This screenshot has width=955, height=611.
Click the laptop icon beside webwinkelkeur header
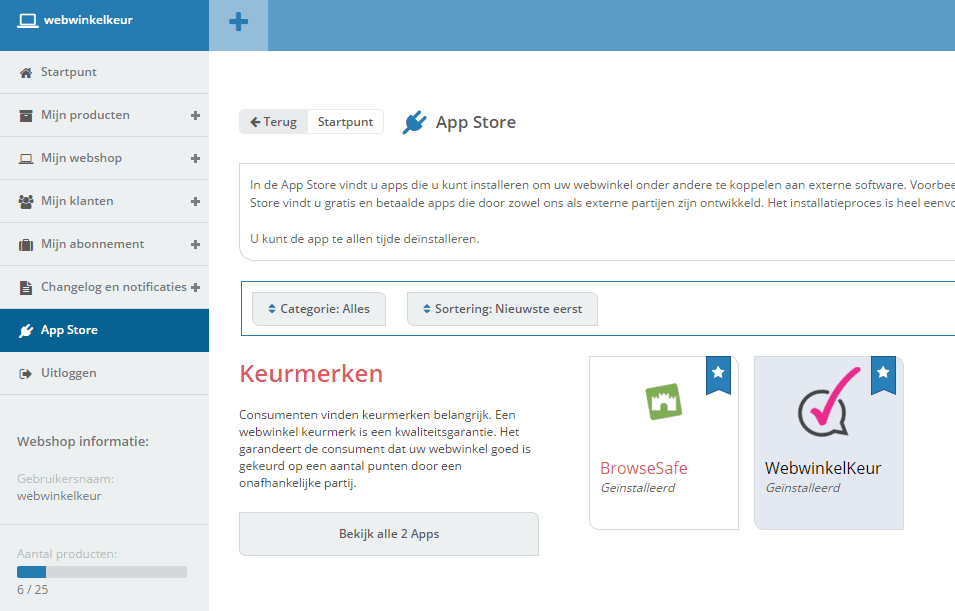tap(27, 20)
